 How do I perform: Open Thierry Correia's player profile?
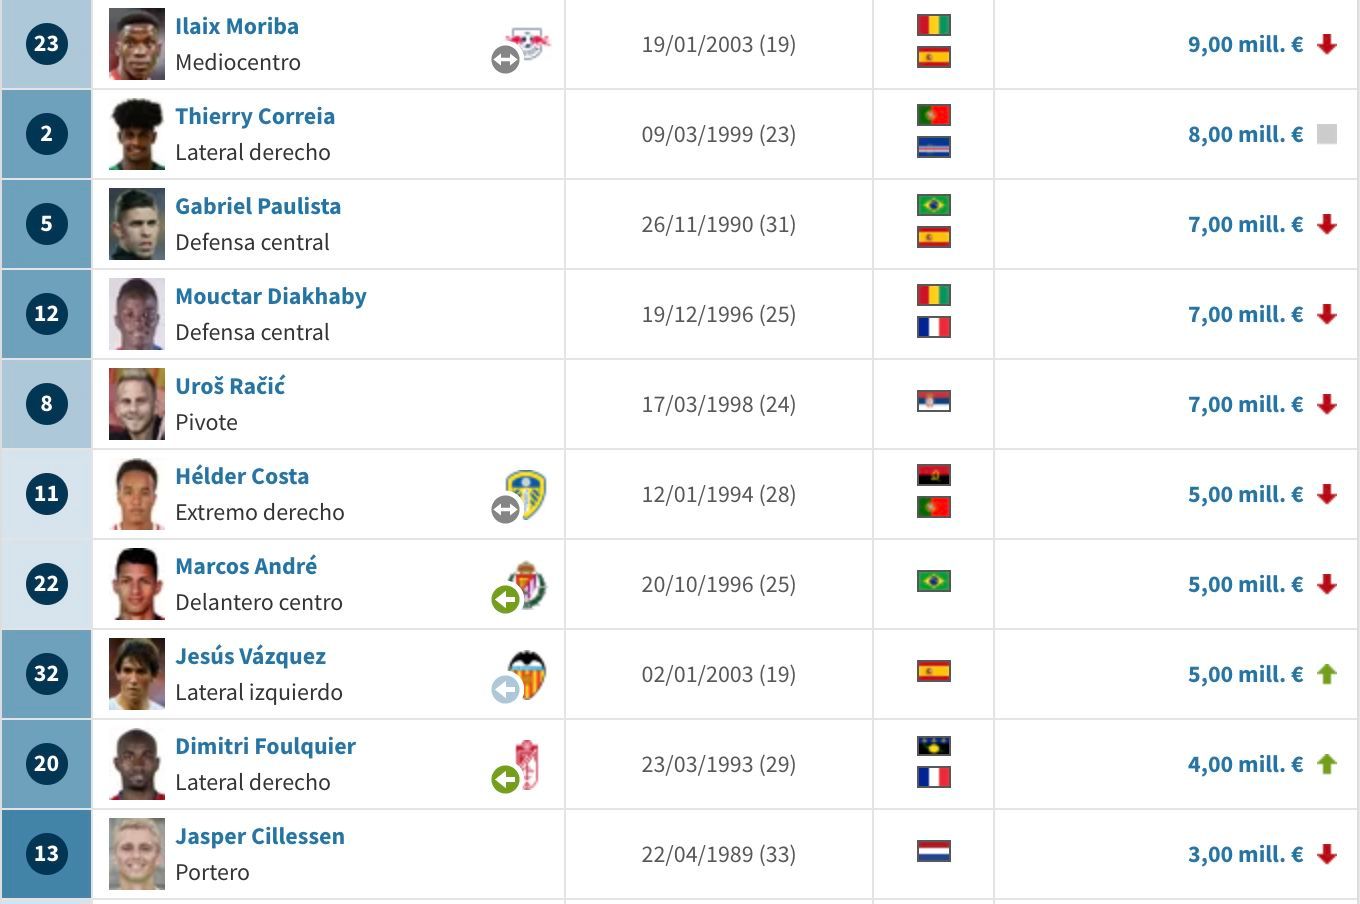click(254, 116)
